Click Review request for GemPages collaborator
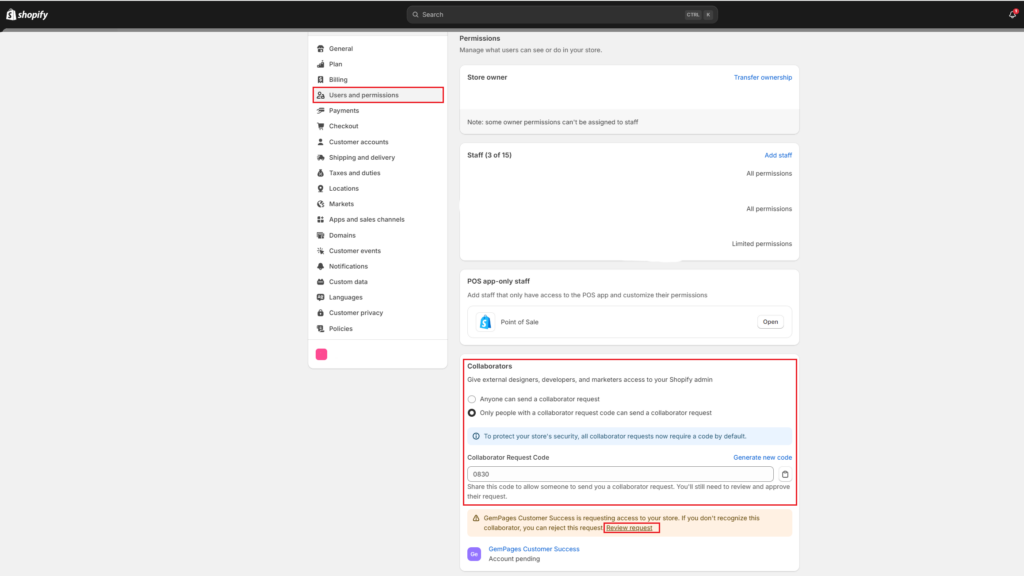This screenshot has height=576, width=1024. tap(630, 527)
